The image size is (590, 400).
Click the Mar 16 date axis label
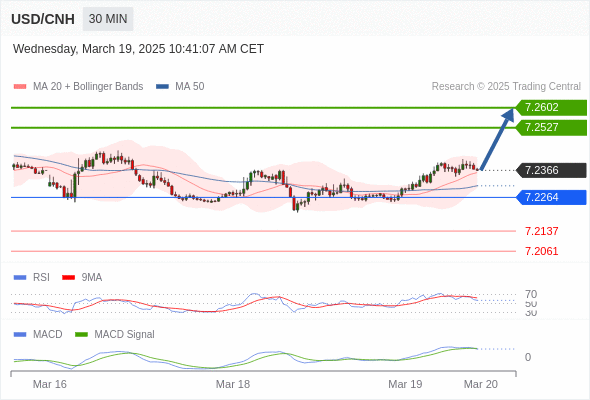50,384
